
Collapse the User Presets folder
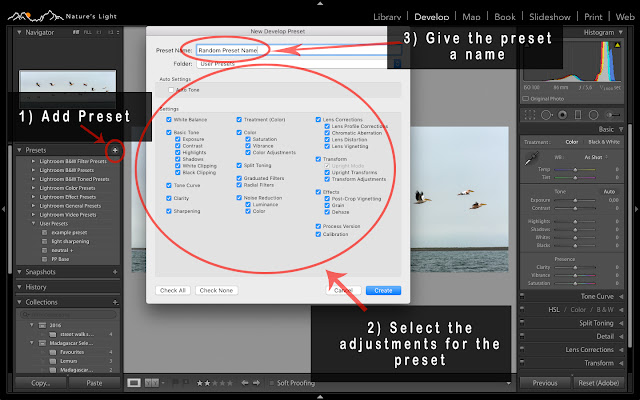[33, 224]
